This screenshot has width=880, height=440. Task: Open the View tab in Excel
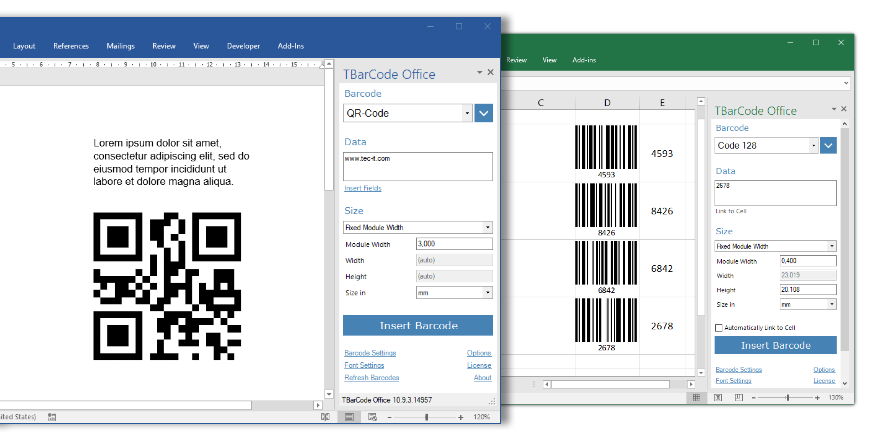pyautogui.click(x=549, y=60)
